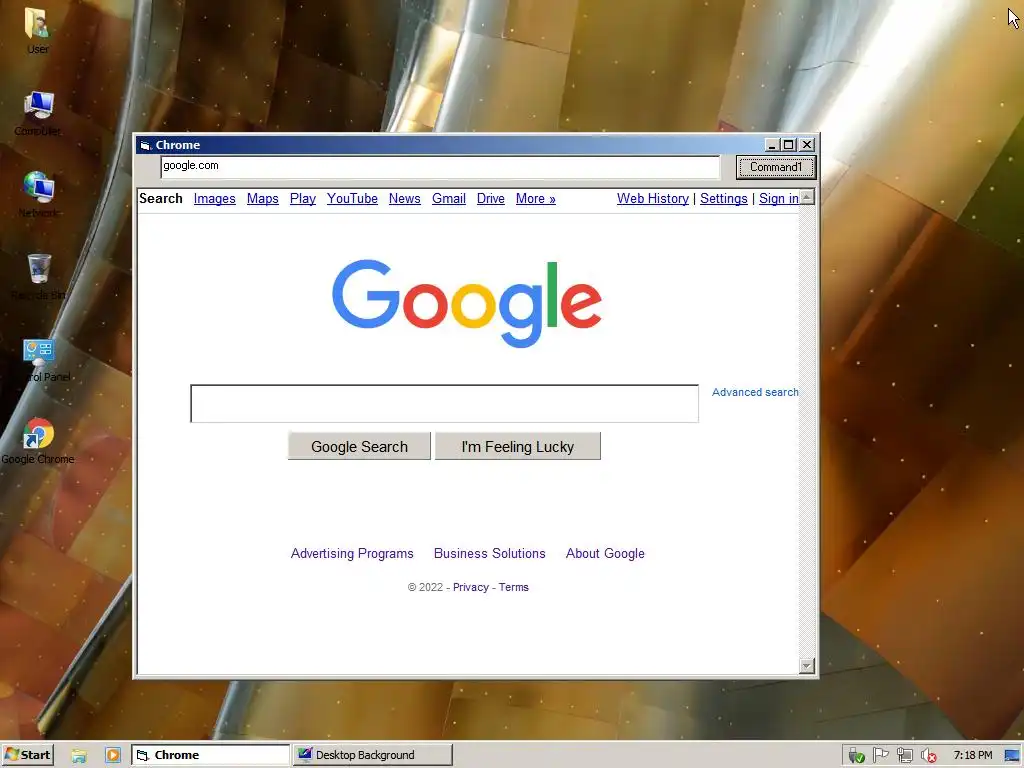
Task: Click the Chrome window title bar icon
Action: pyautogui.click(x=145, y=145)
